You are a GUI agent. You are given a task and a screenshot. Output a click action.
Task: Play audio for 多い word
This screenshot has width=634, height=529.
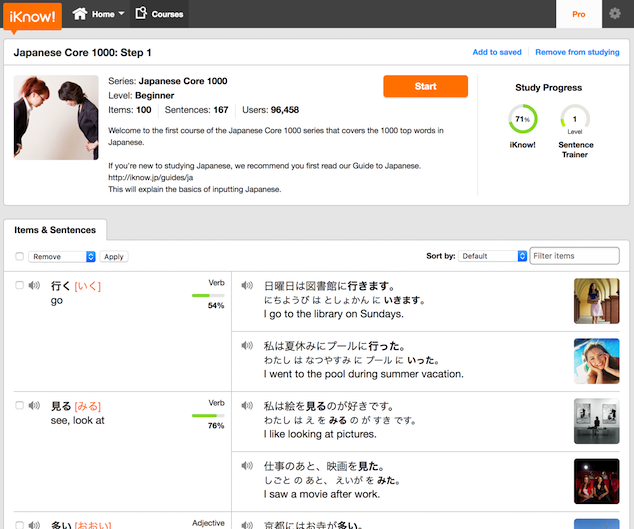[34, 525]
